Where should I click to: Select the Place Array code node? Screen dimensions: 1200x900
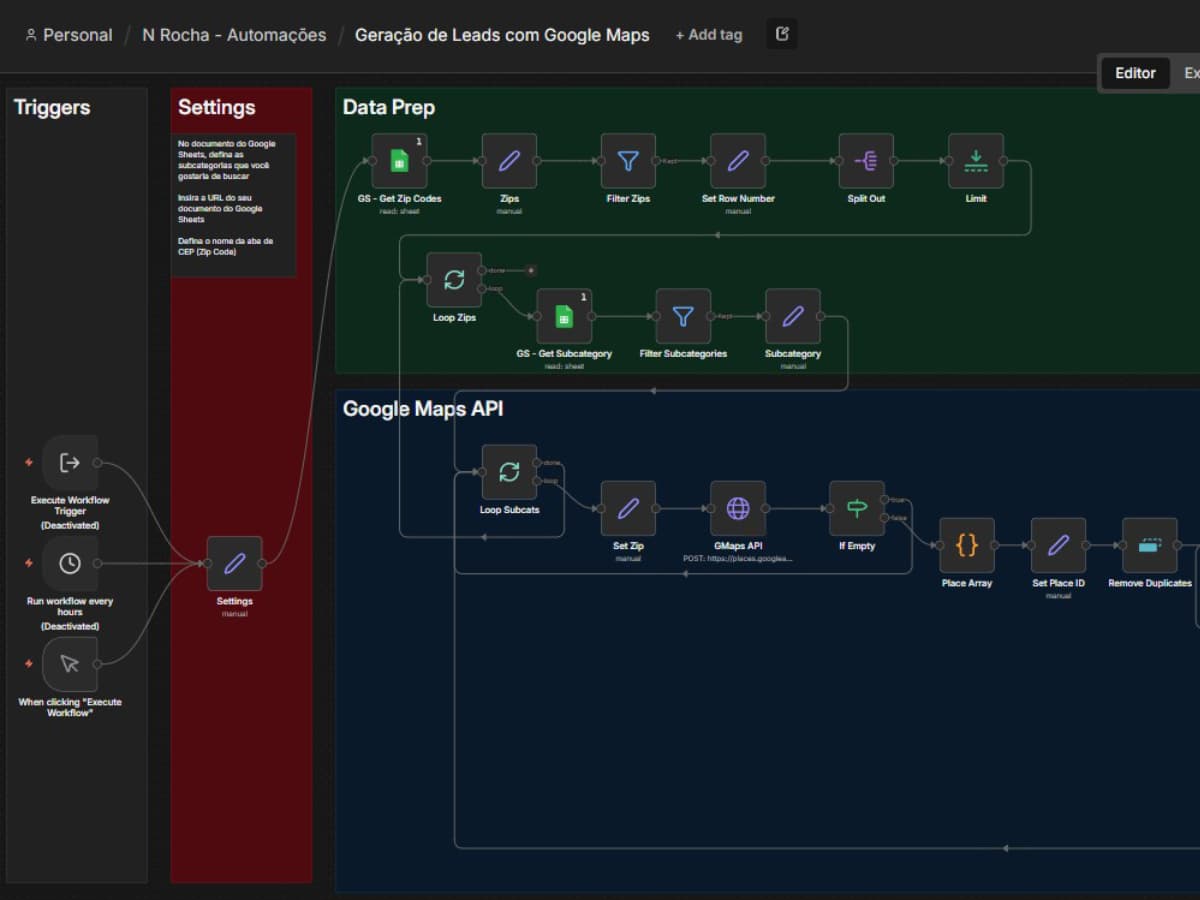967,545
